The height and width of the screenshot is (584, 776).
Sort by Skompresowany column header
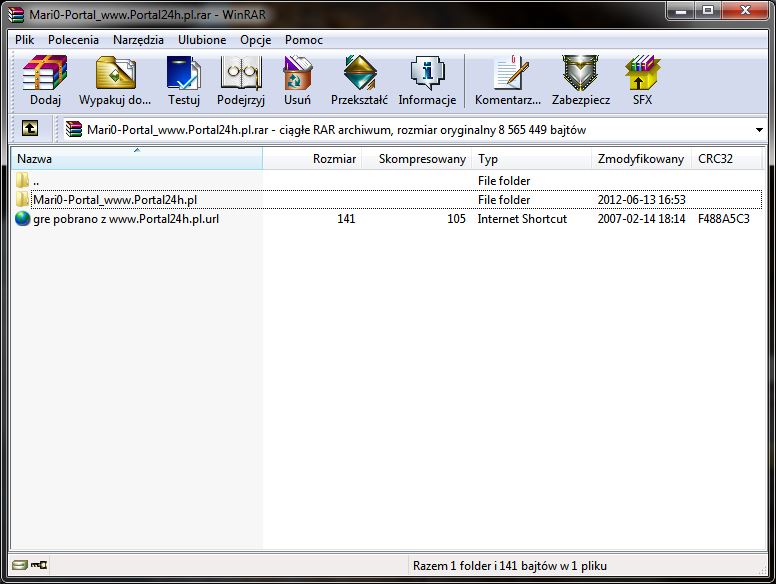coord(417,159)
